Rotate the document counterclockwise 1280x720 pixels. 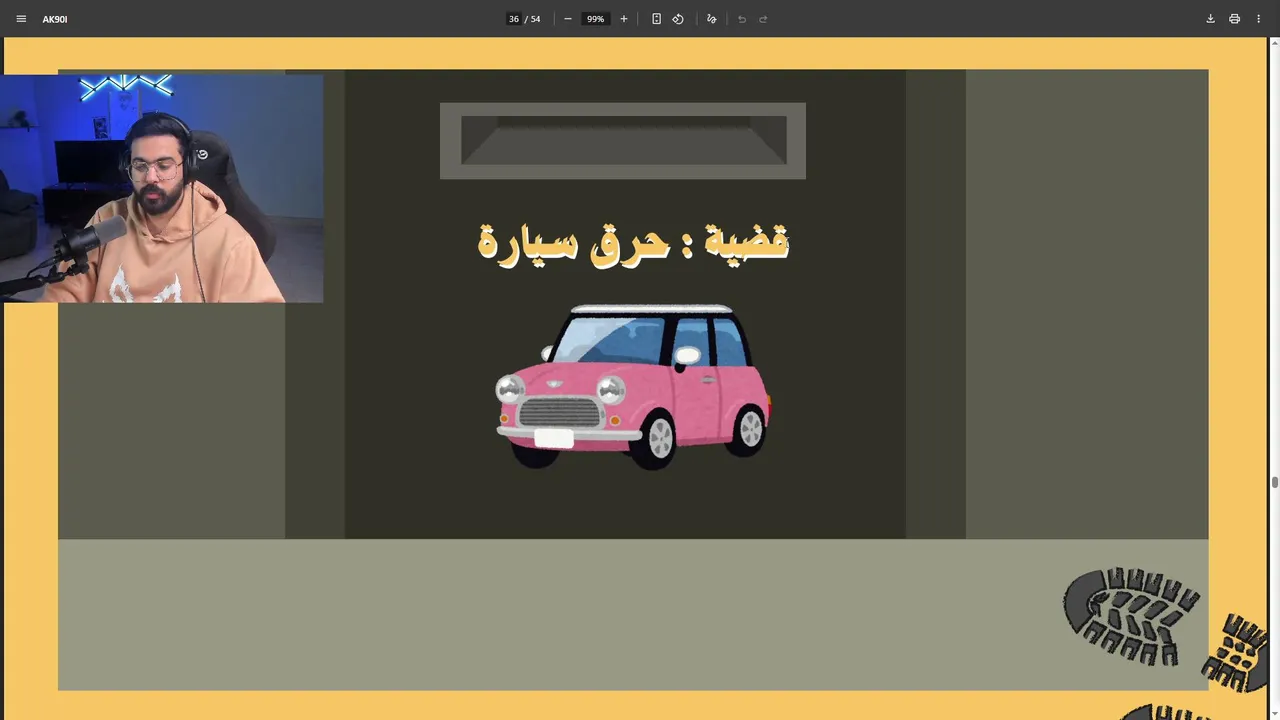coord(678,19)
